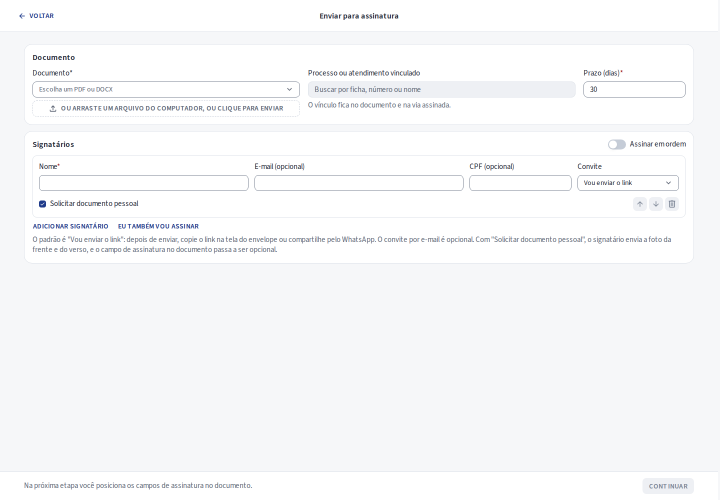Focus the E-mail (opcional) field
Image resolution: width=720 pixels, height=500 pixels.
(359, 183)
